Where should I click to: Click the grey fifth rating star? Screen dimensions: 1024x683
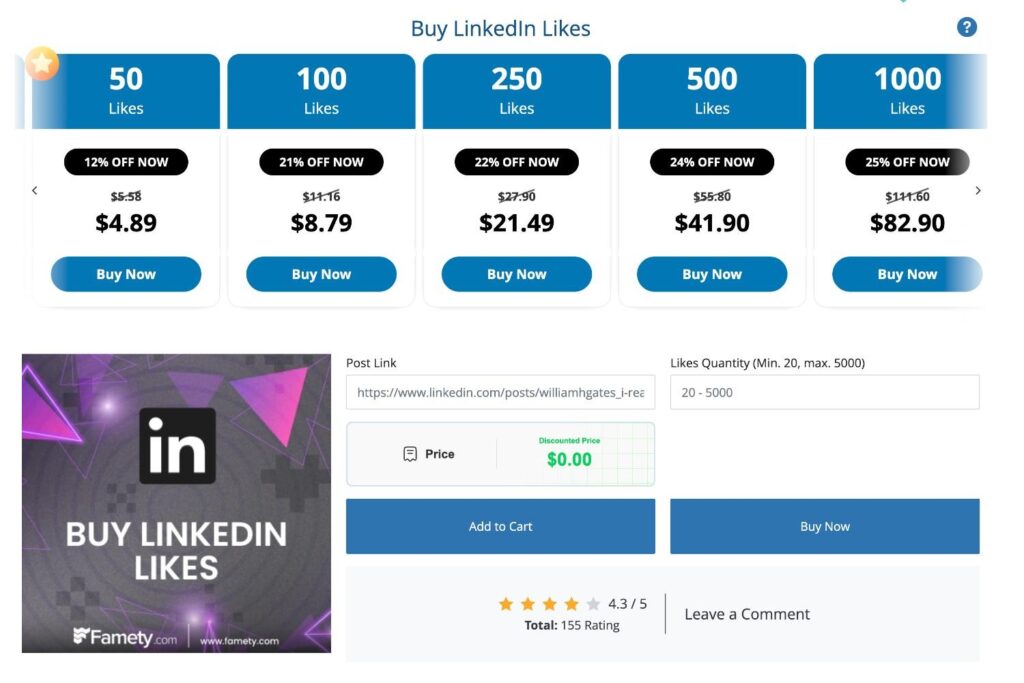coord(593,604)
